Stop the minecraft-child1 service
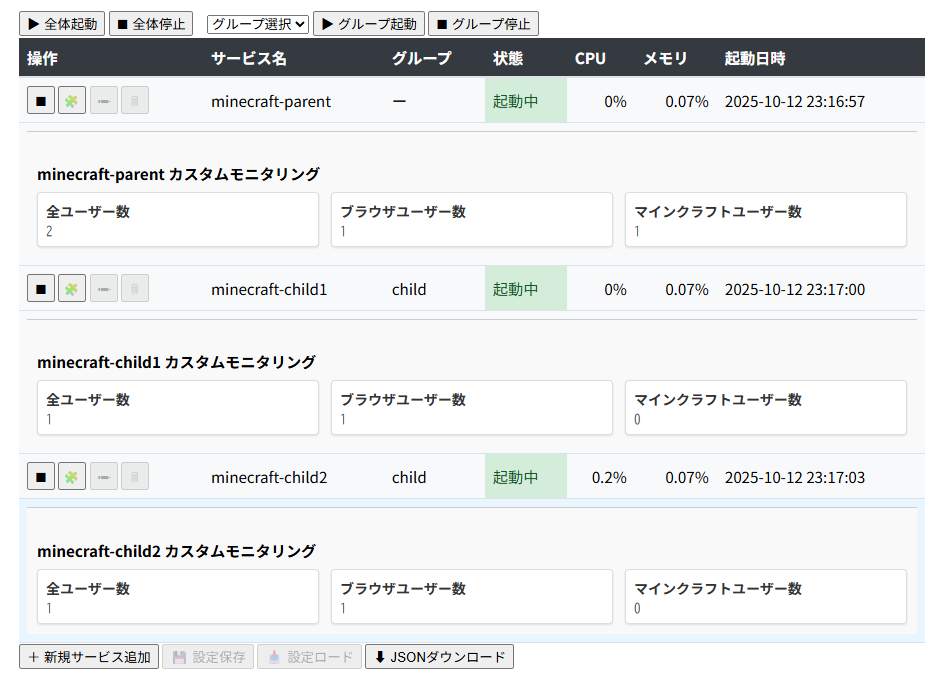Image resolution: width=945 pixels, height=679 pixels. (40, 288)
